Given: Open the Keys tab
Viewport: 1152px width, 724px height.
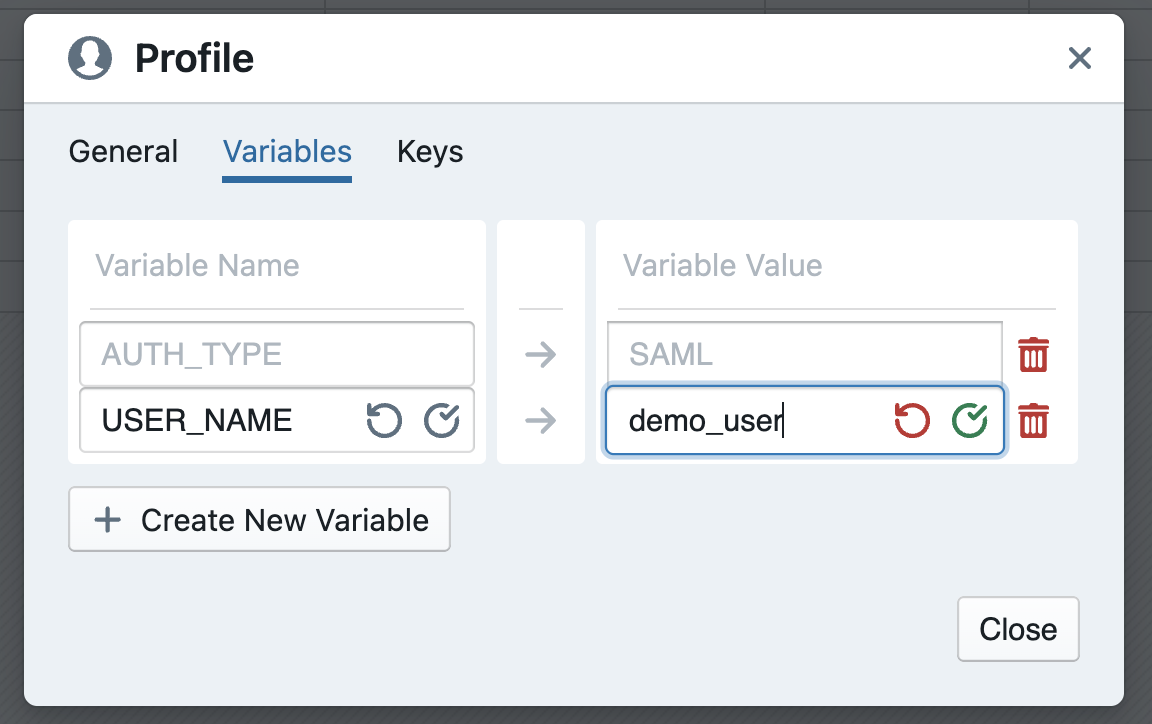Looking at the screenshot, I should click(430, 152).
